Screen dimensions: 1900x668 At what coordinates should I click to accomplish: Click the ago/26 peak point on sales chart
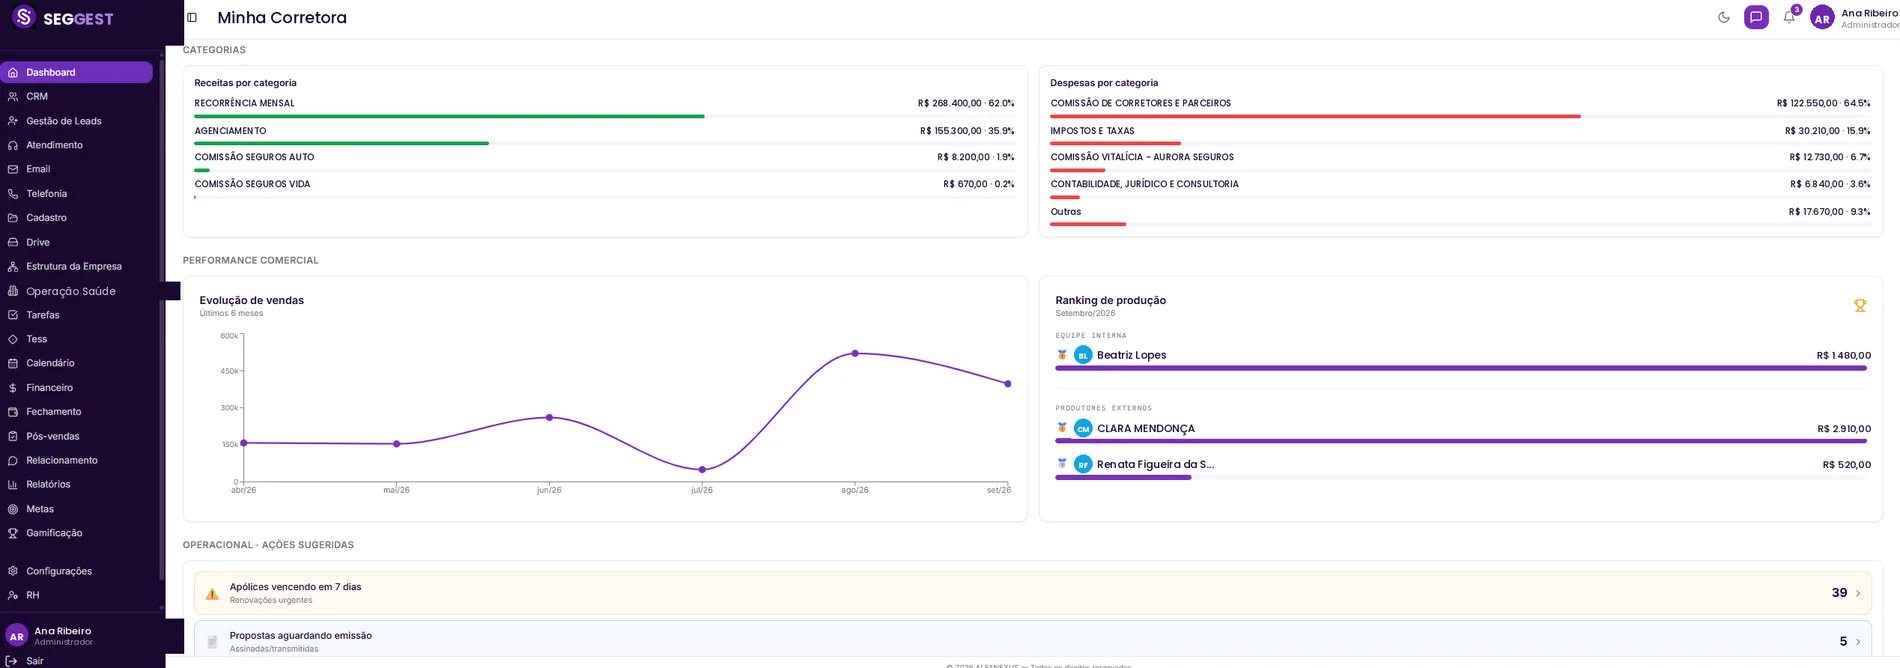click(x=855, y=353)
